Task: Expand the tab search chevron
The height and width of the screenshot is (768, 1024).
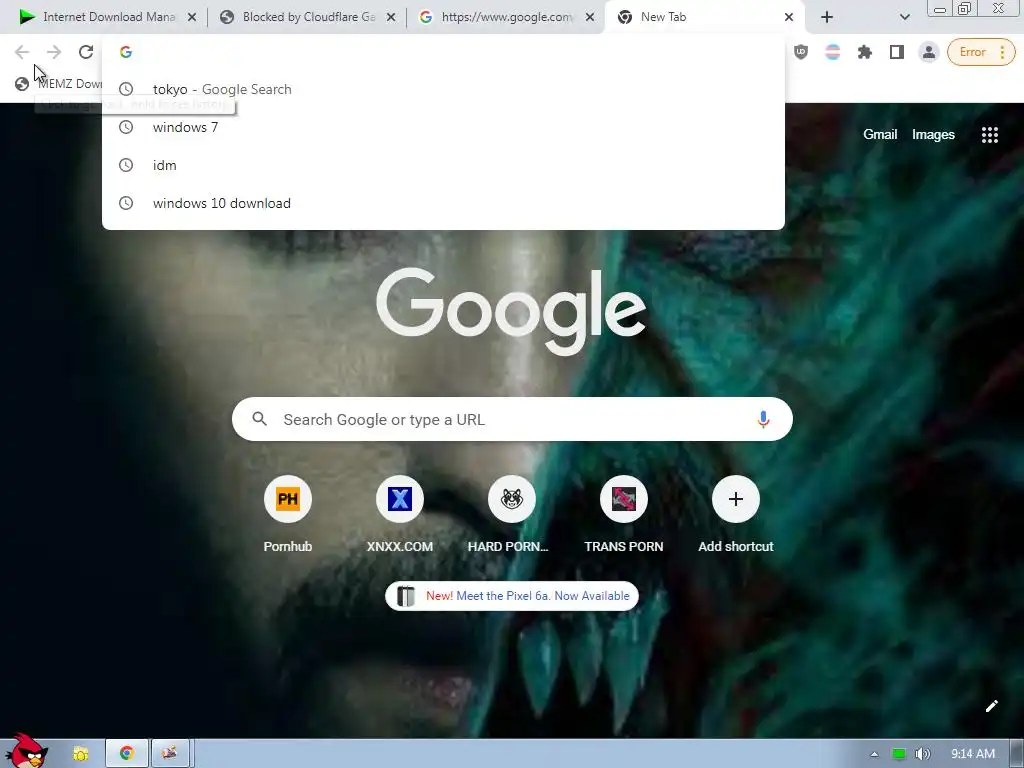Action: click(904, 18)
